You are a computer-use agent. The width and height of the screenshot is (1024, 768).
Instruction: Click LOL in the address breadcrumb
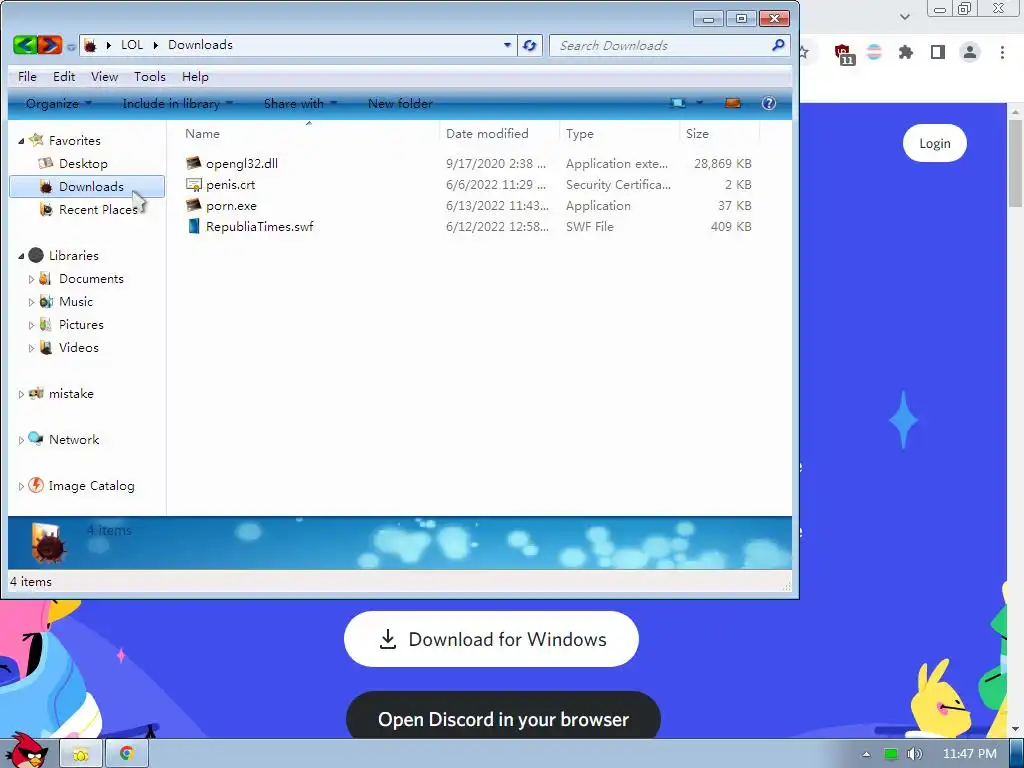click(x=132, y=45)
